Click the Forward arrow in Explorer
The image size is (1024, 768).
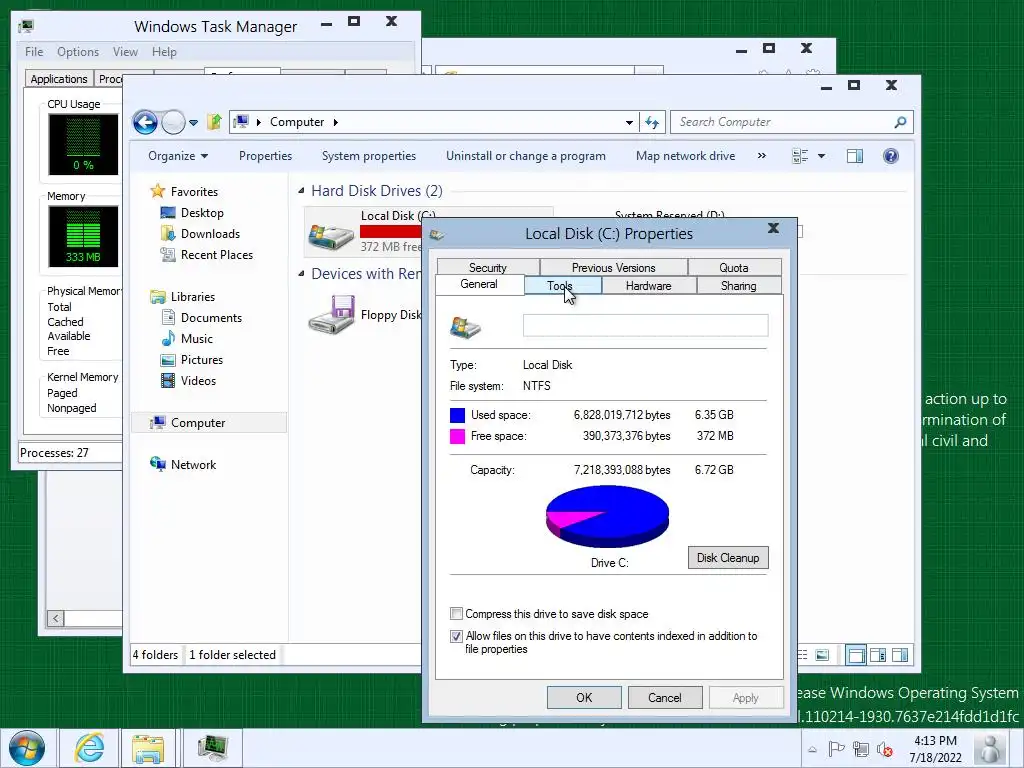pyautogui.click(x=173, y=122)
